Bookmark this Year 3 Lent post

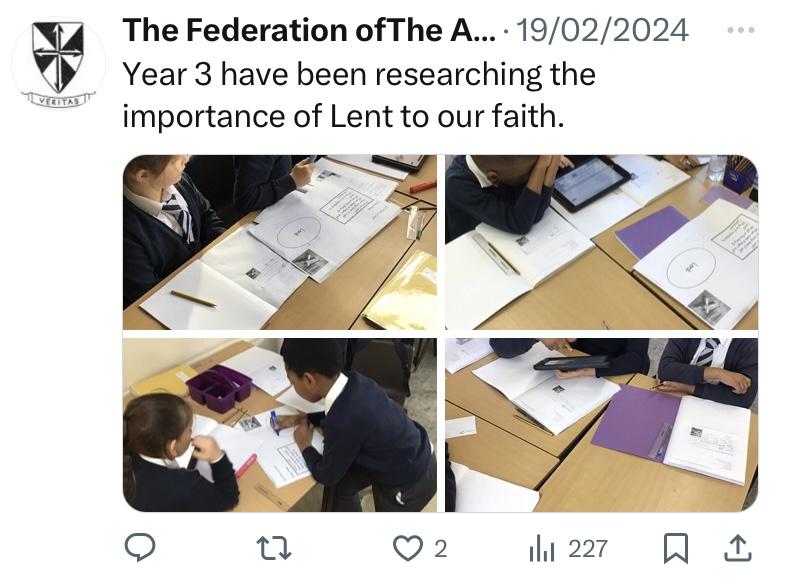point(677,547)
